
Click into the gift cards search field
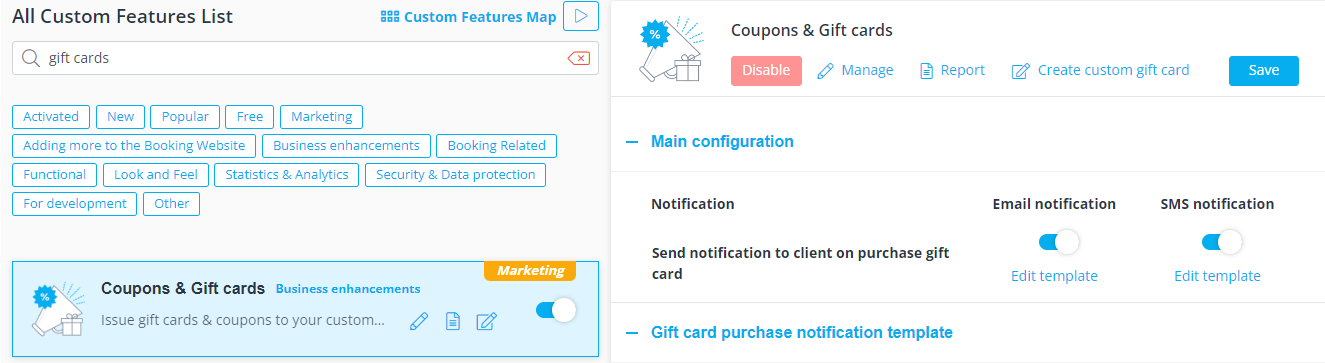coord(300,58)
